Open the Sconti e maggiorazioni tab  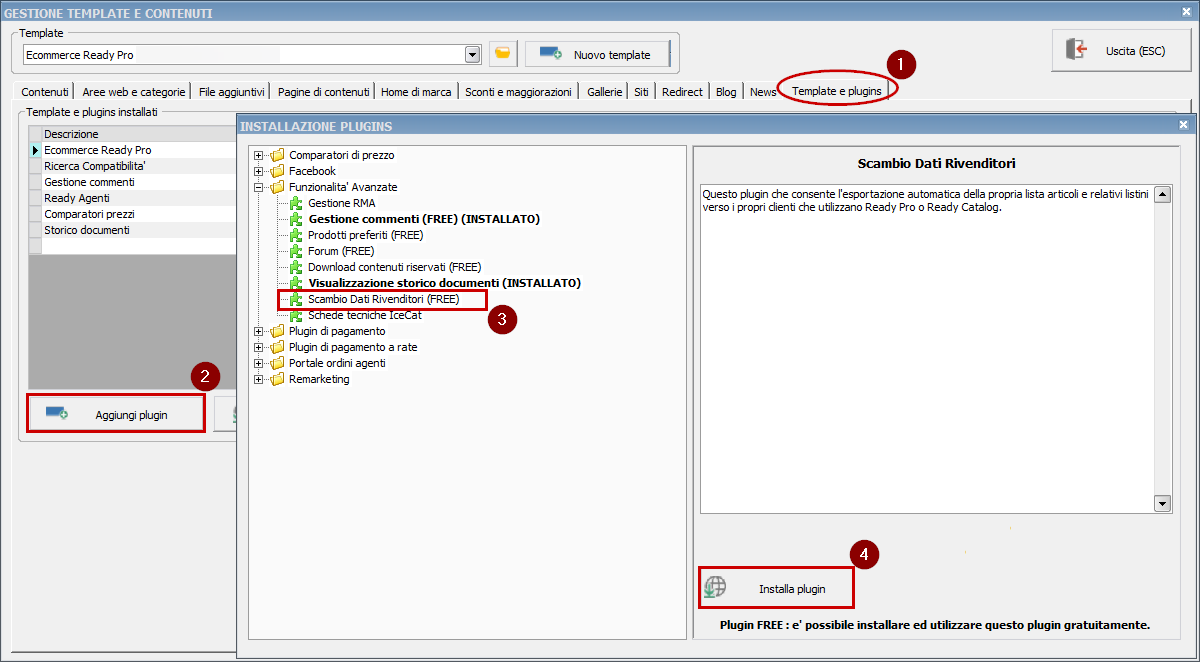[518, 92]
